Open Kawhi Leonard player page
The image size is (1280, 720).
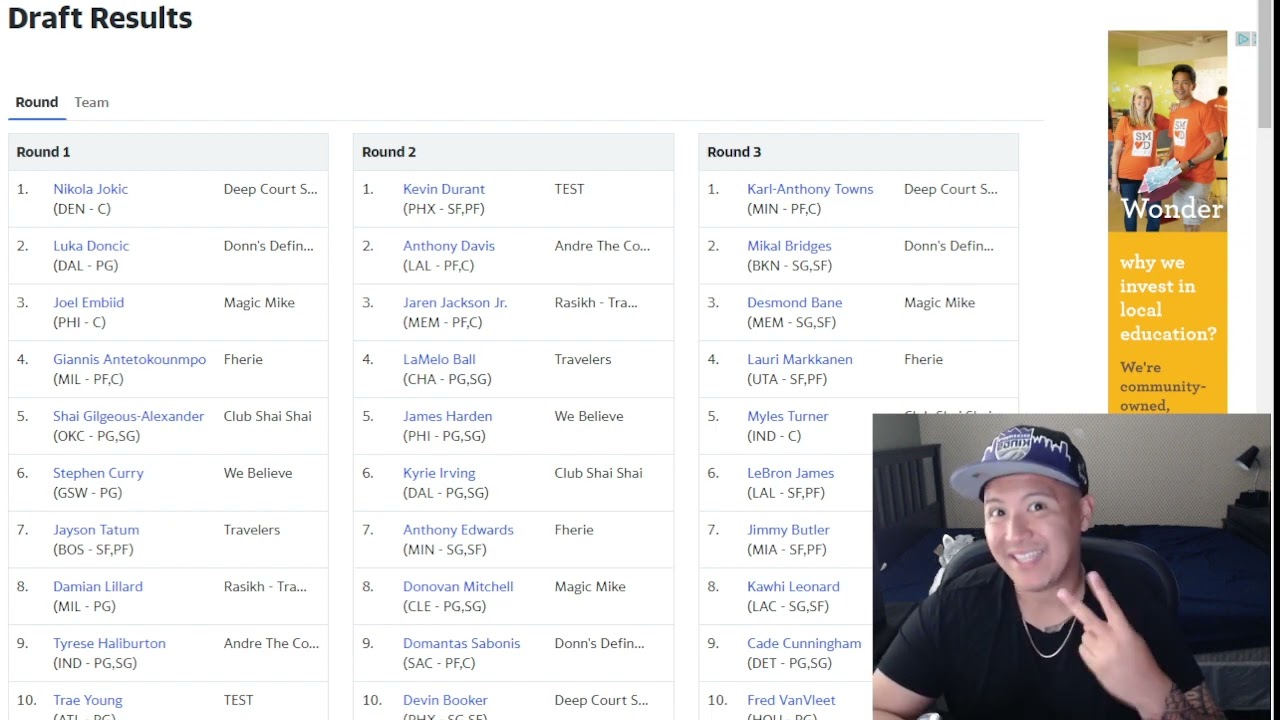(x=793, y=587)
